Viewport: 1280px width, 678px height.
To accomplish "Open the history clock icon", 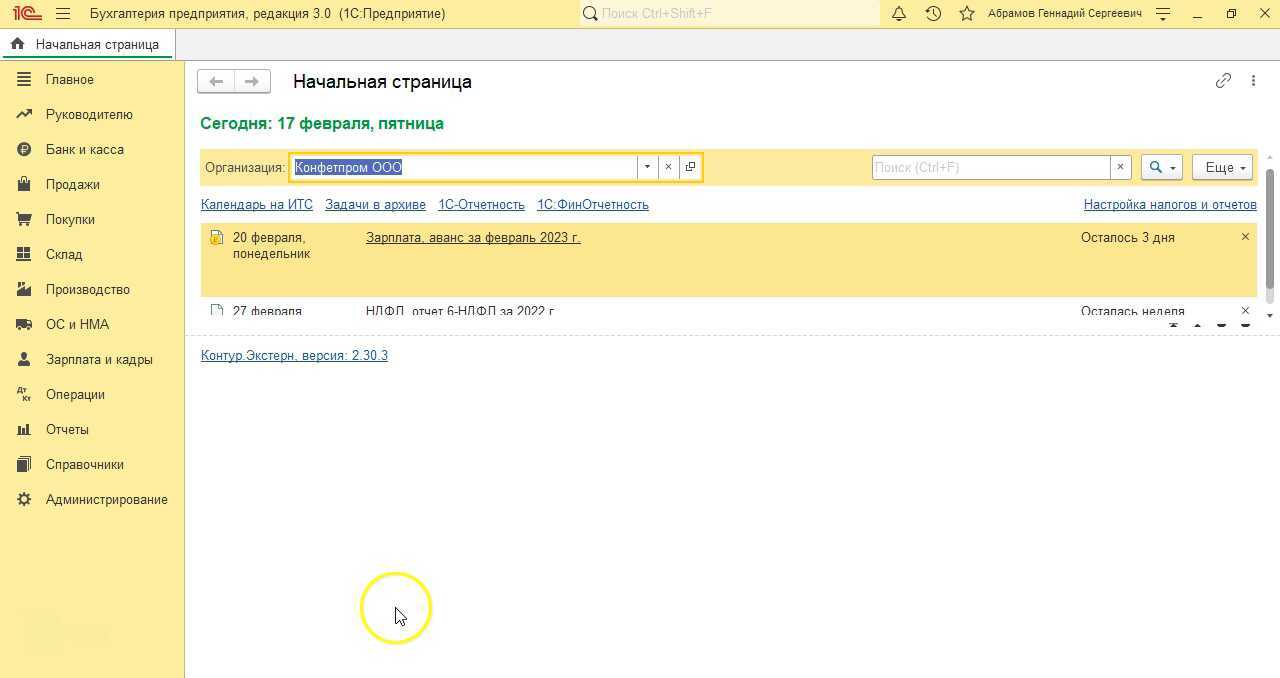I will [932, 14].
